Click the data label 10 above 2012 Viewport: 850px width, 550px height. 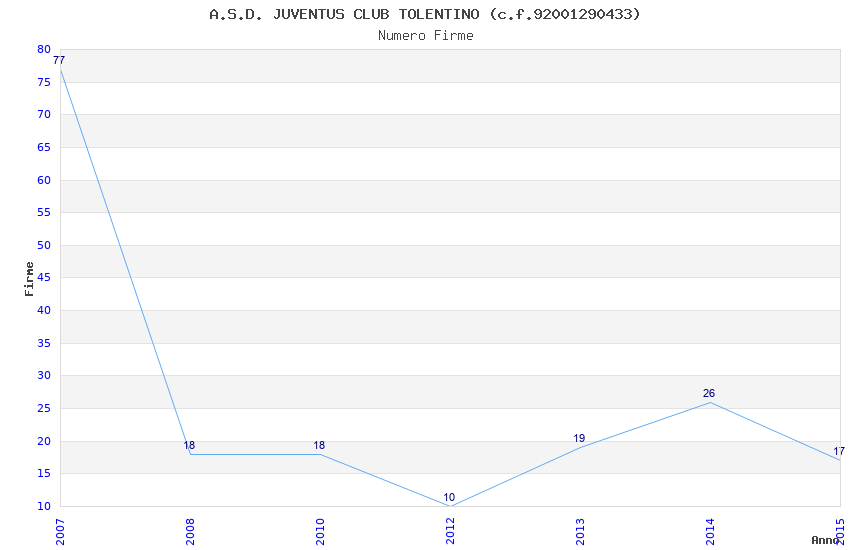click(x=449, y=497)
